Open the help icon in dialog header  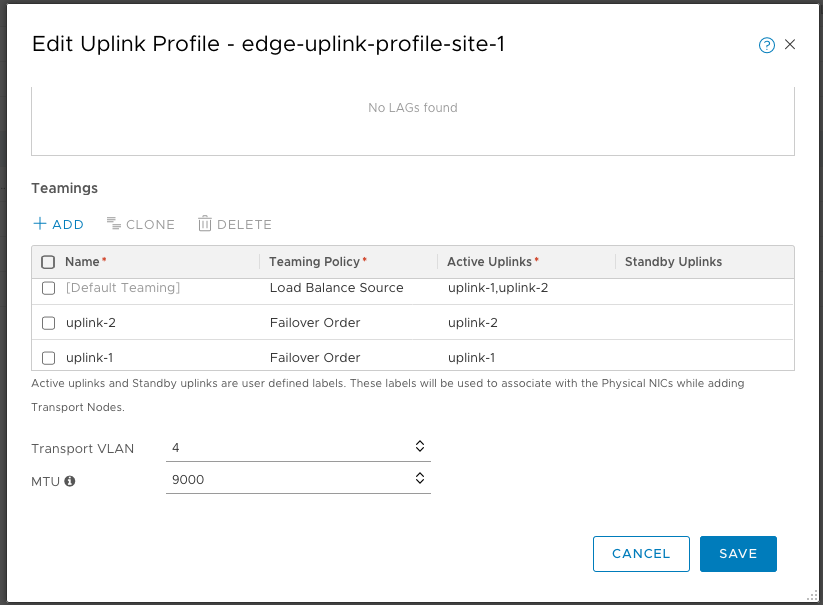[767, 45]
